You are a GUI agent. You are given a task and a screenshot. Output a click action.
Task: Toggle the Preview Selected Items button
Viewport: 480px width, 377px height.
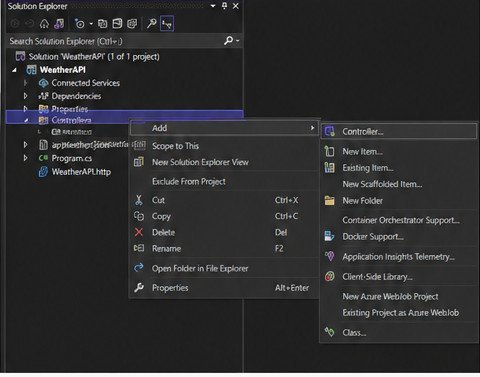click(x=167, y=24)
